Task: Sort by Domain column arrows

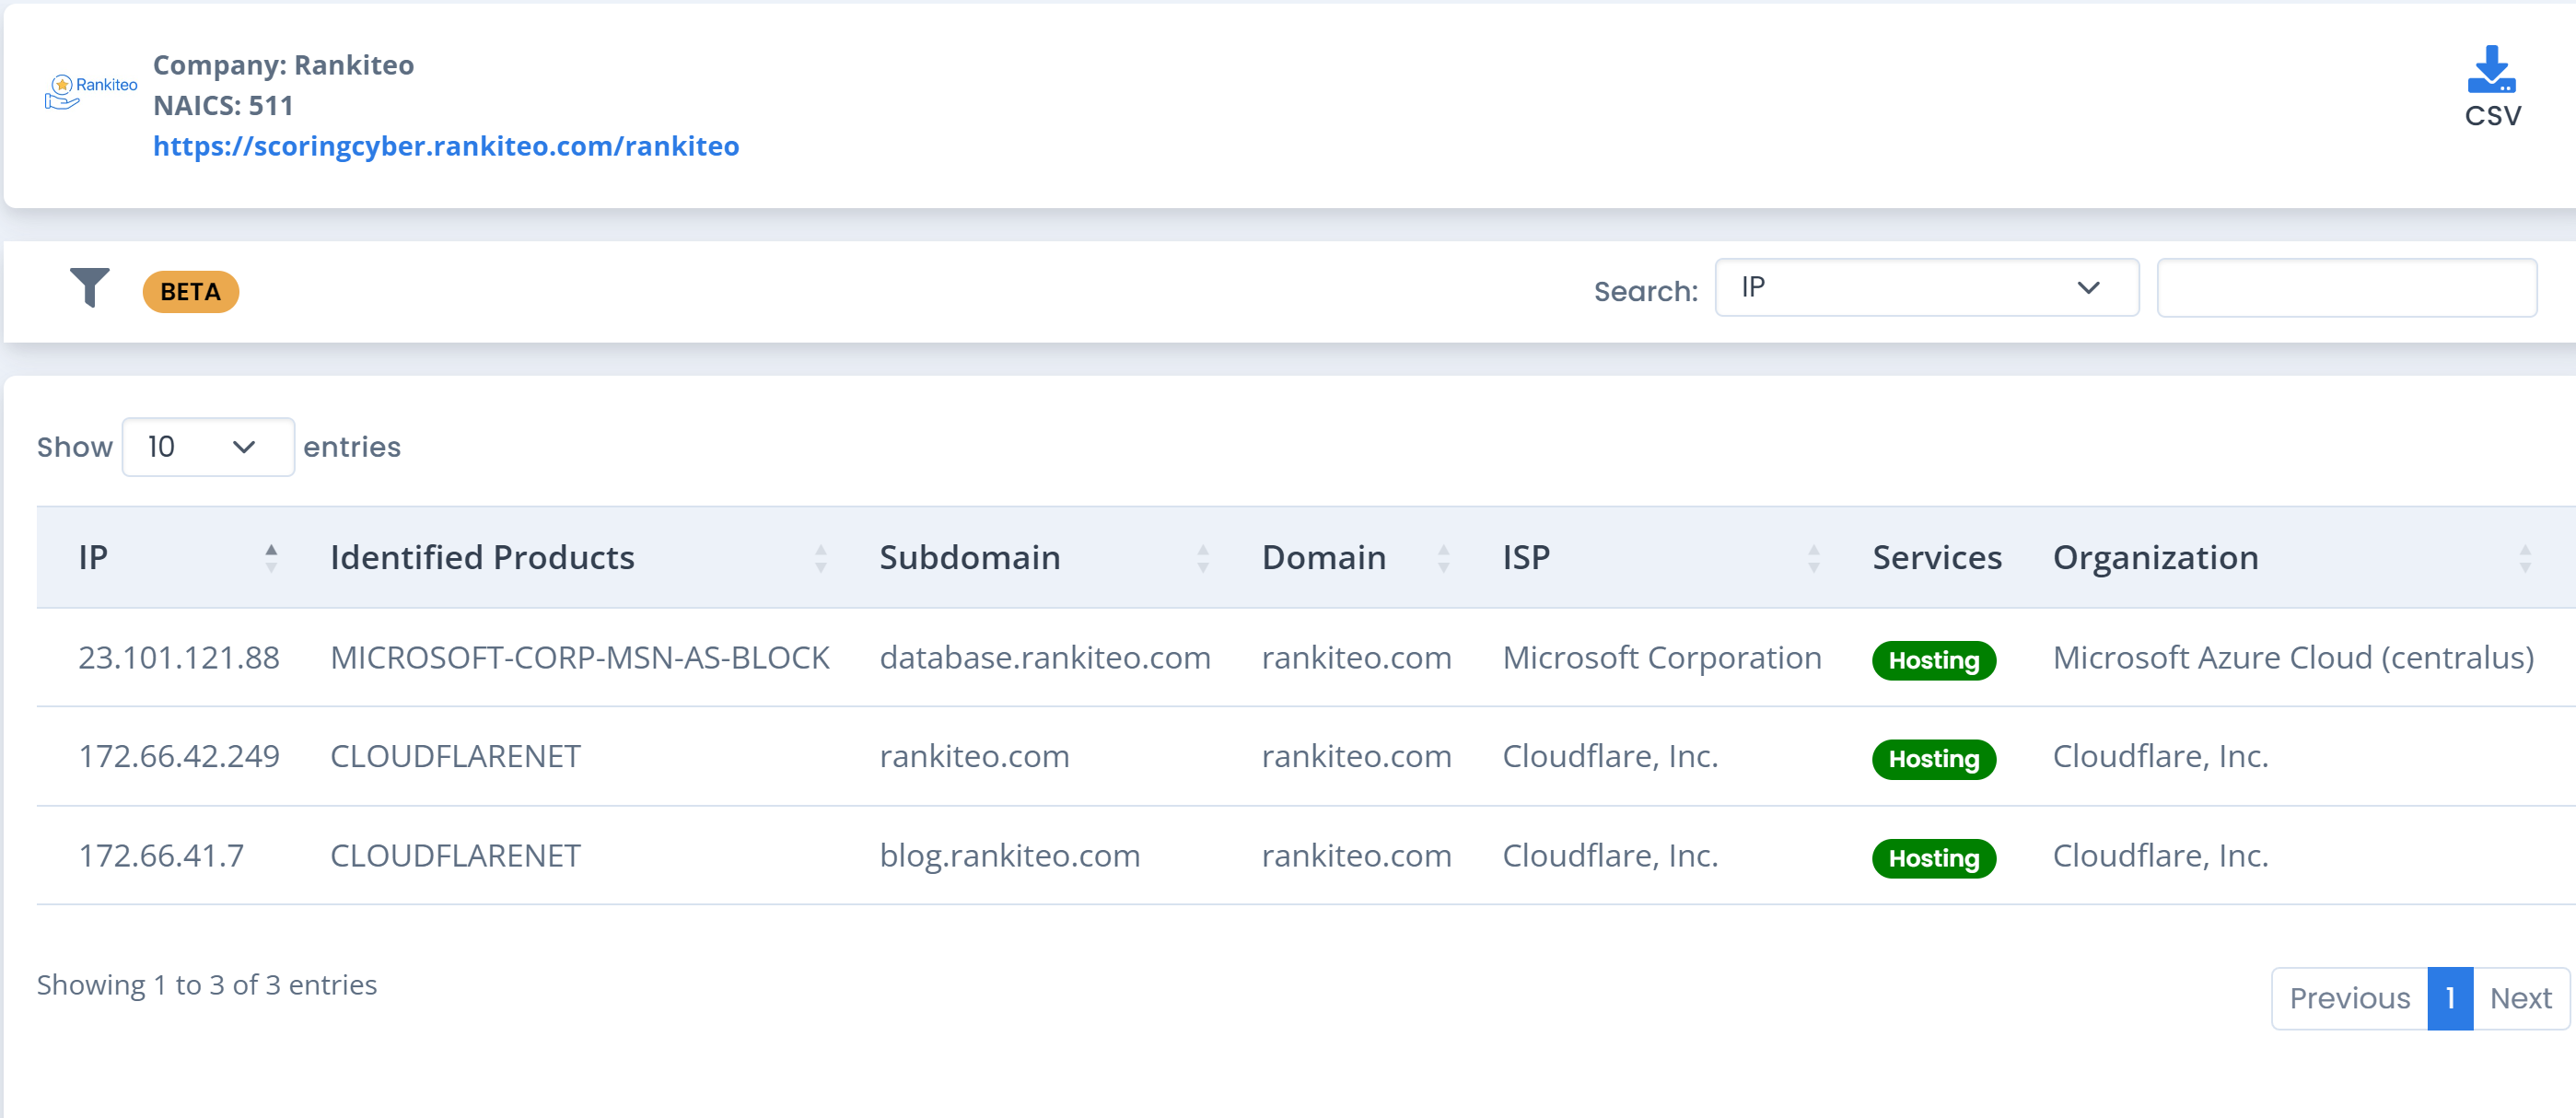Action: click(x=1443, y=558)
